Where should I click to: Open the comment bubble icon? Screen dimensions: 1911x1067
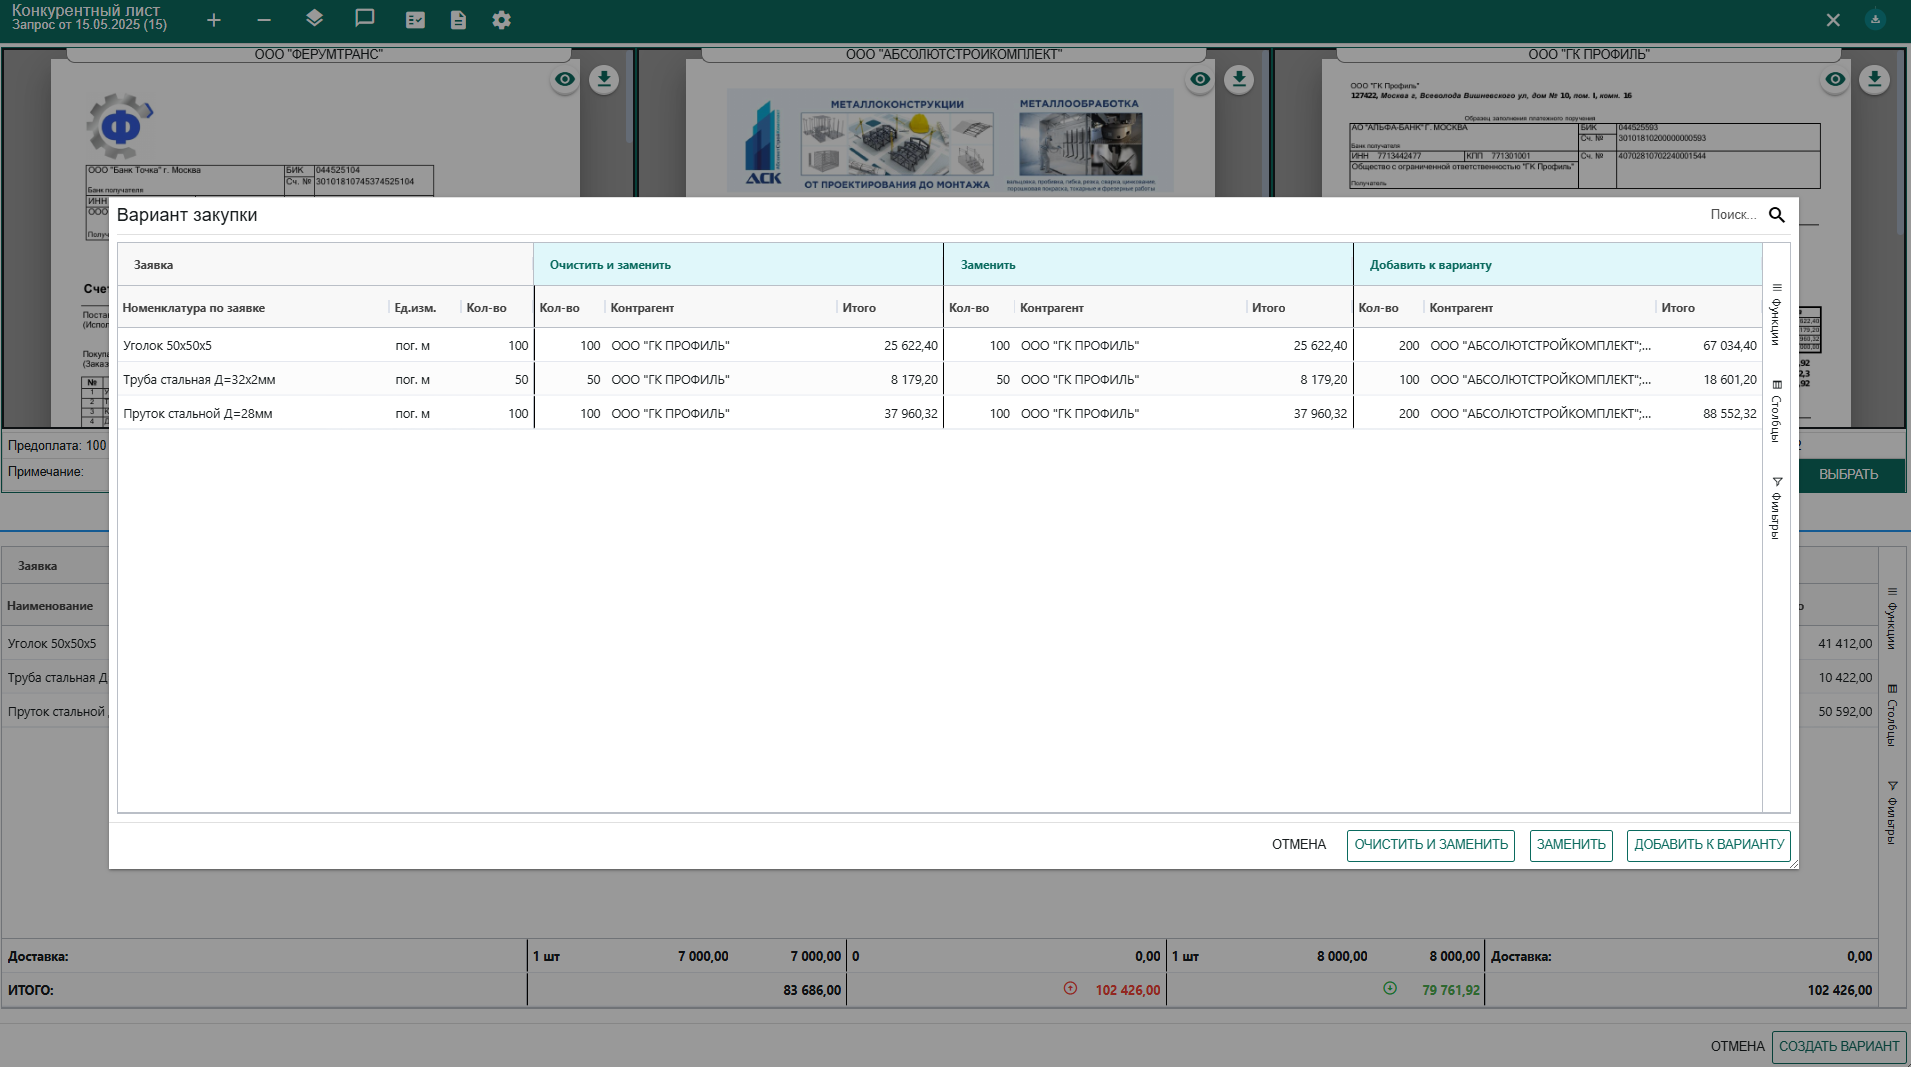pos(365,19)
